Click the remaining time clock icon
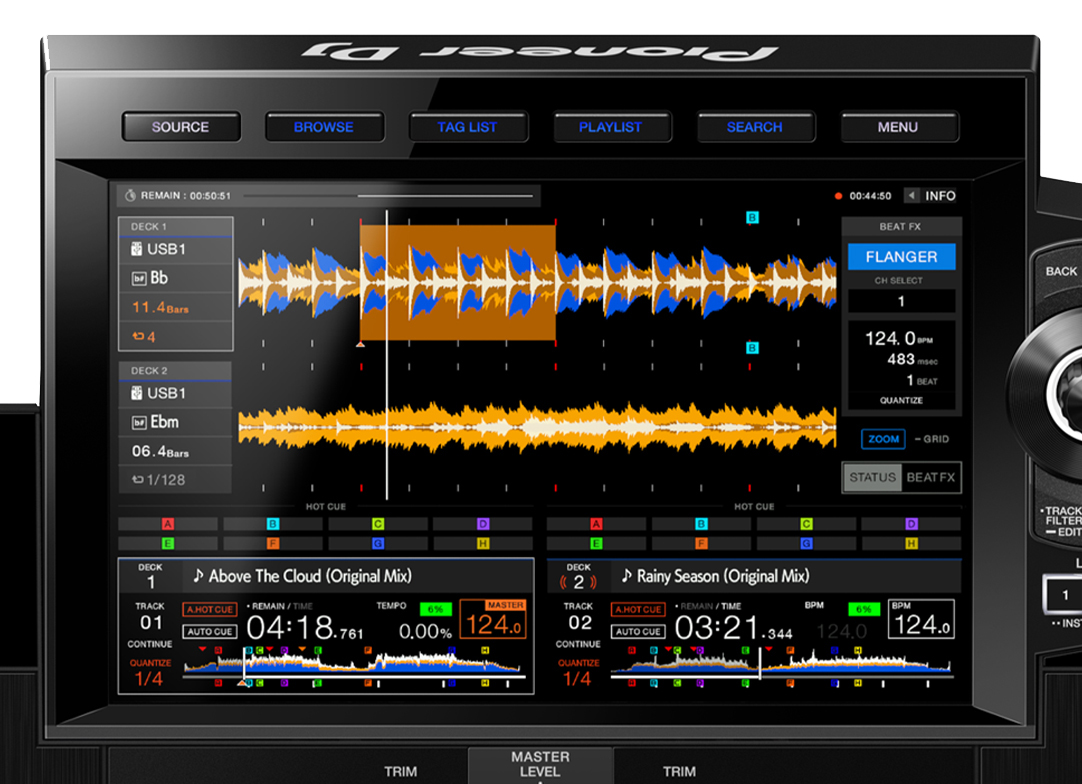1082x784 pixels. tap(130, 196)
